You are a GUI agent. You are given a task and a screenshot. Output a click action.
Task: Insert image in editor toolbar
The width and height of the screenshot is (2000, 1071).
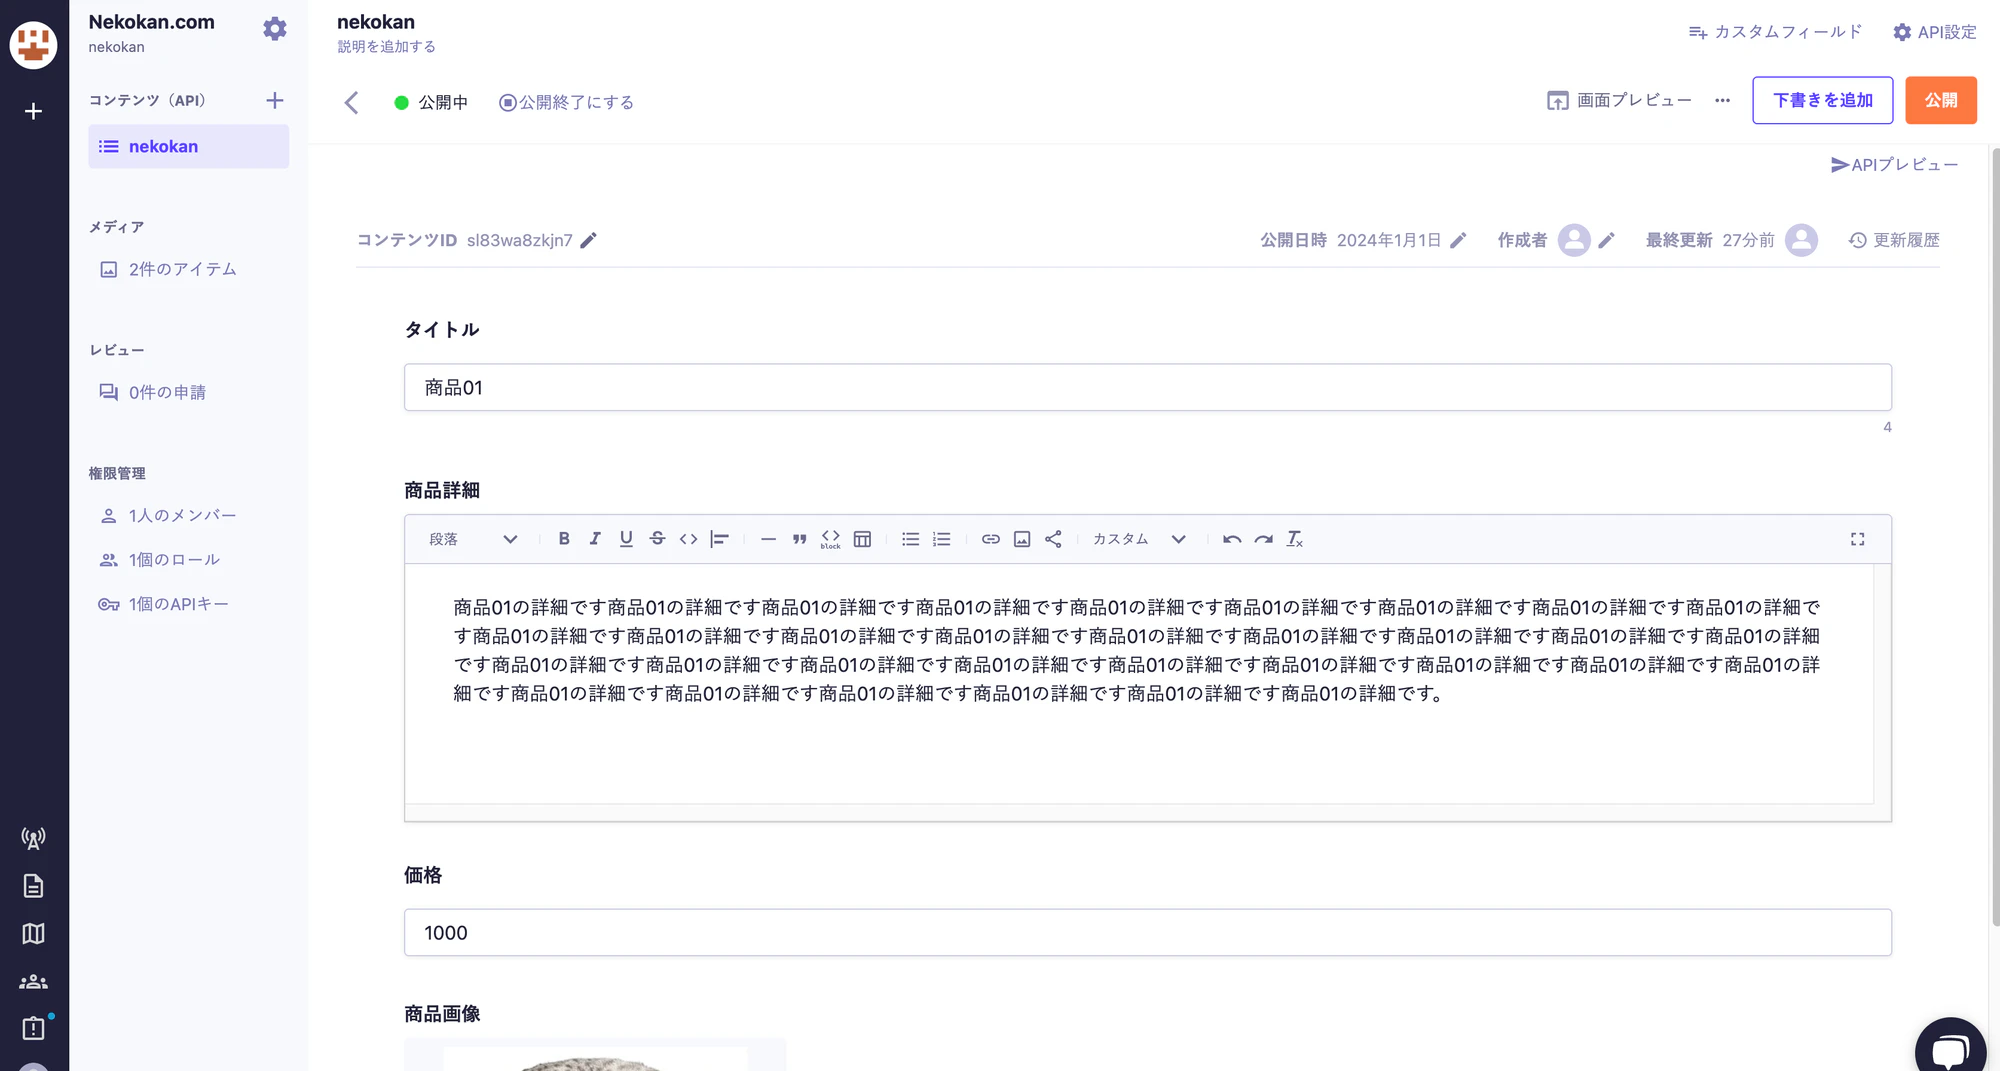(1021, 539)
